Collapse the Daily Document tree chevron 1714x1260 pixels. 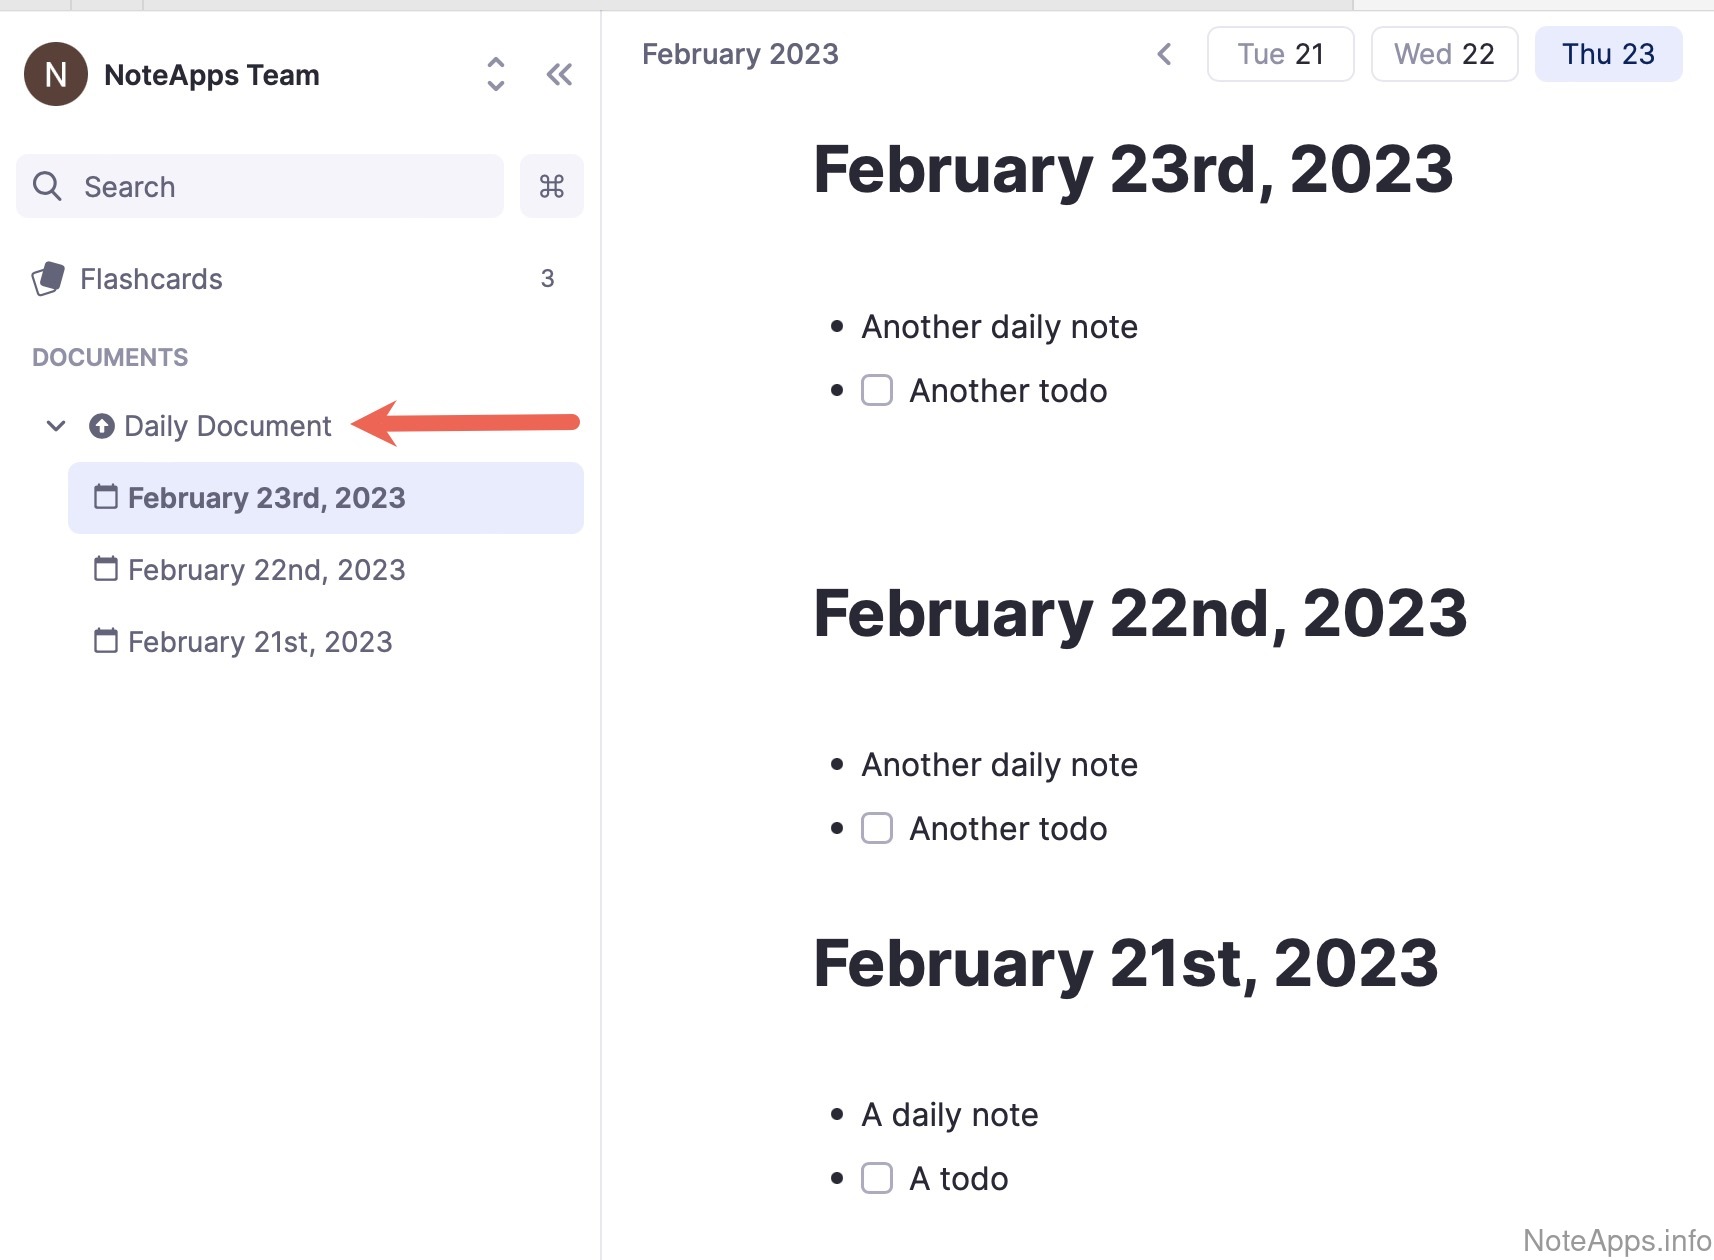[56, 426]
